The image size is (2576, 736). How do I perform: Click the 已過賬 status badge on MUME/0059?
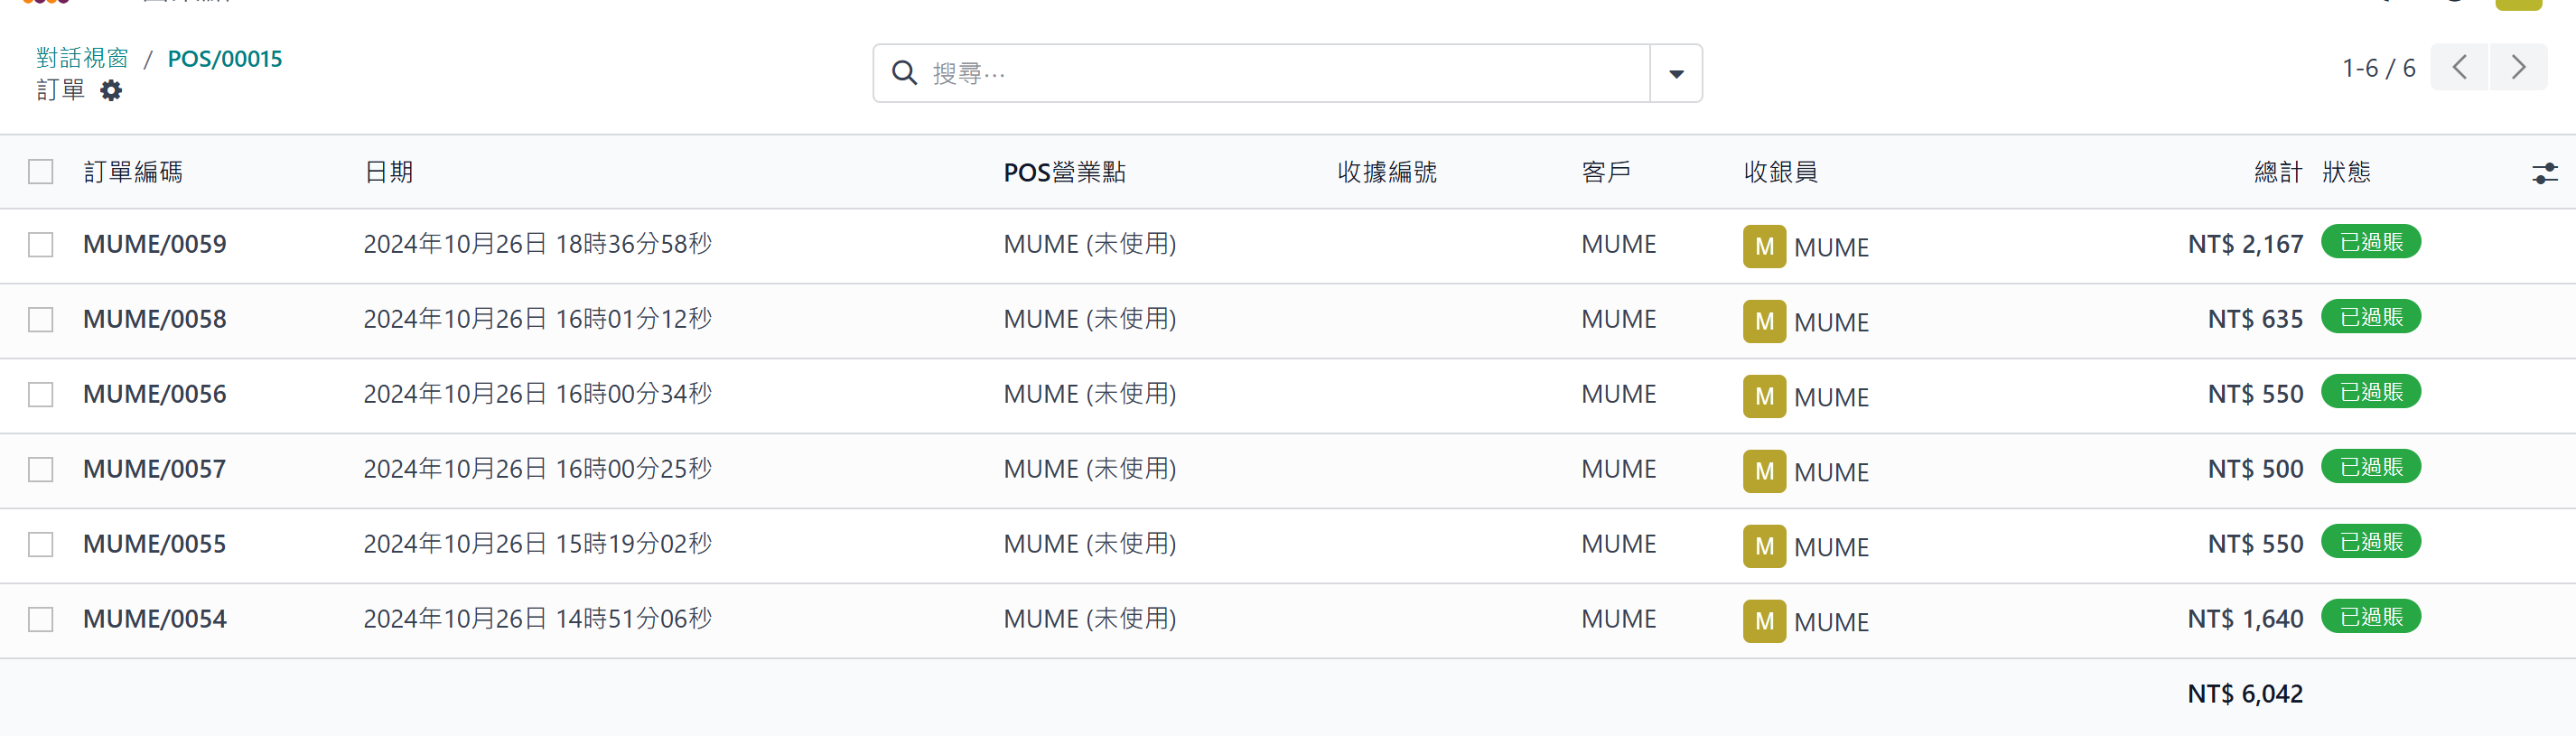2370,241
